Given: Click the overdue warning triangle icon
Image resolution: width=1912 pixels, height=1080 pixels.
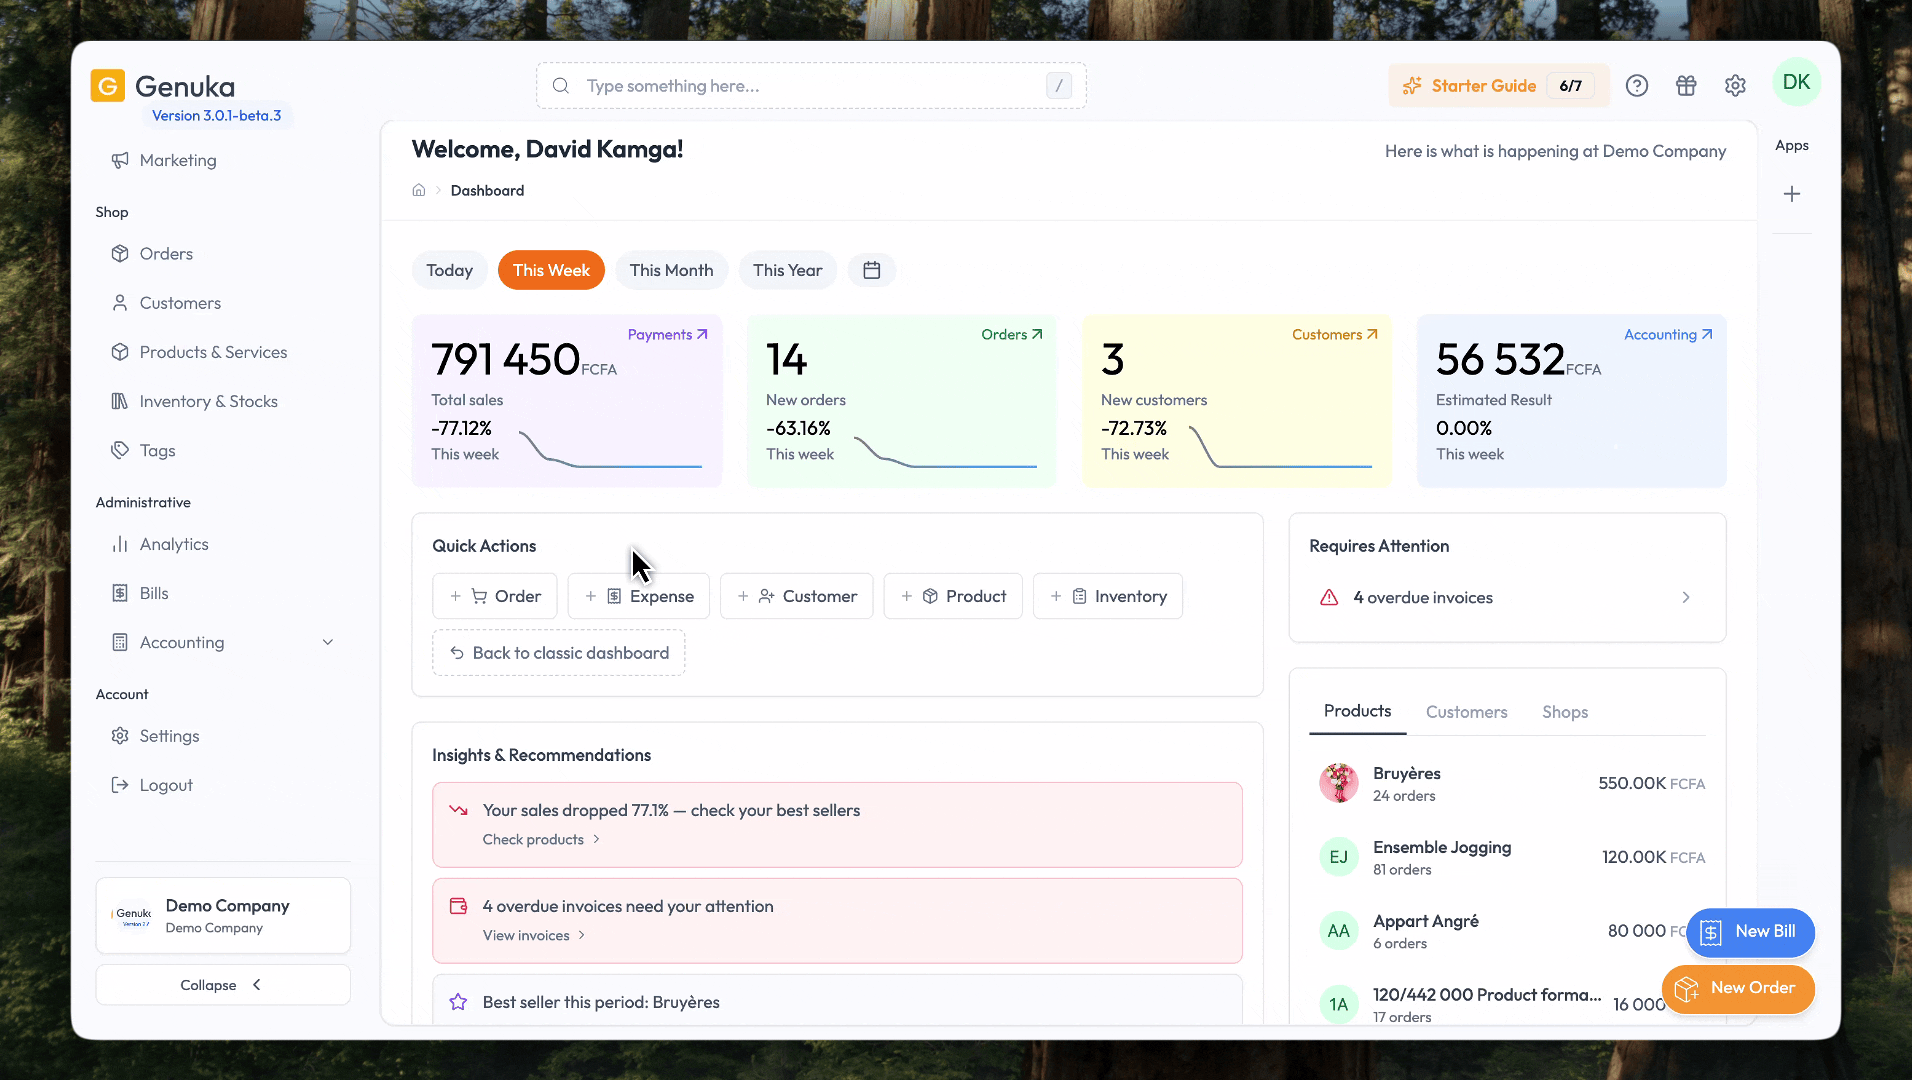Looking at the screenshot, I should click(1329, 597).
